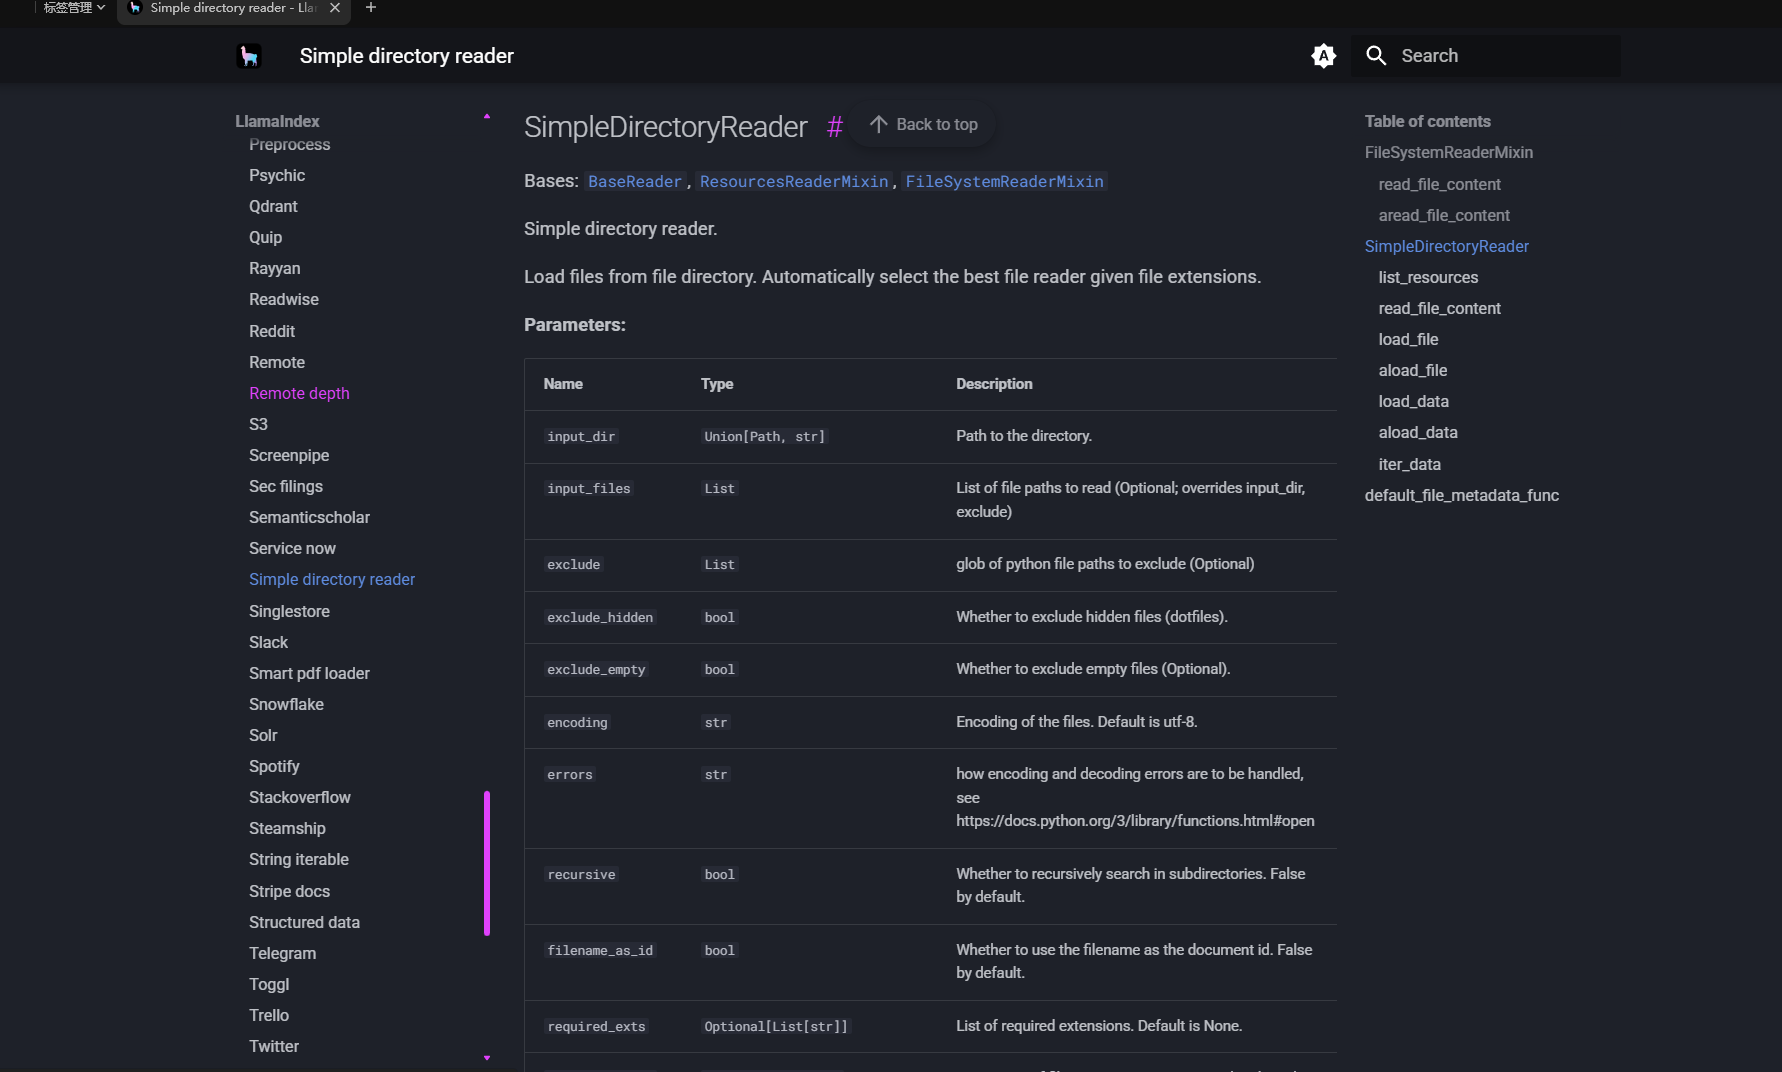The width and height of the screenshot is (1782, 1072).
Task: Select Simple directory reader in sidebar
Action: pos(332,579)
